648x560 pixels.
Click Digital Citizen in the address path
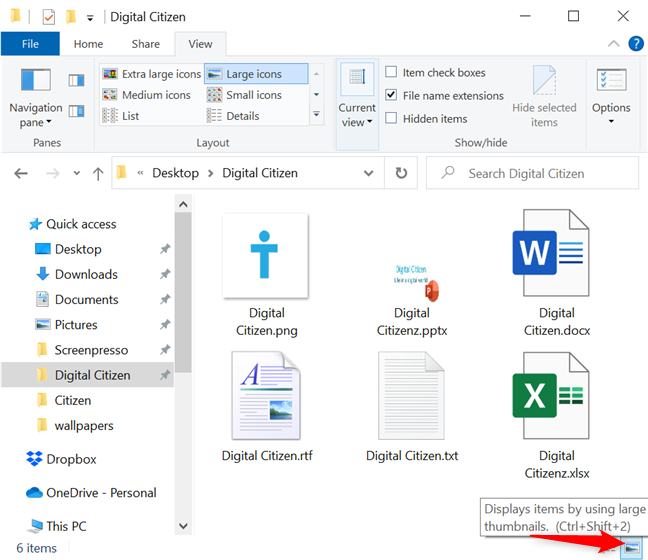(260, 173)
